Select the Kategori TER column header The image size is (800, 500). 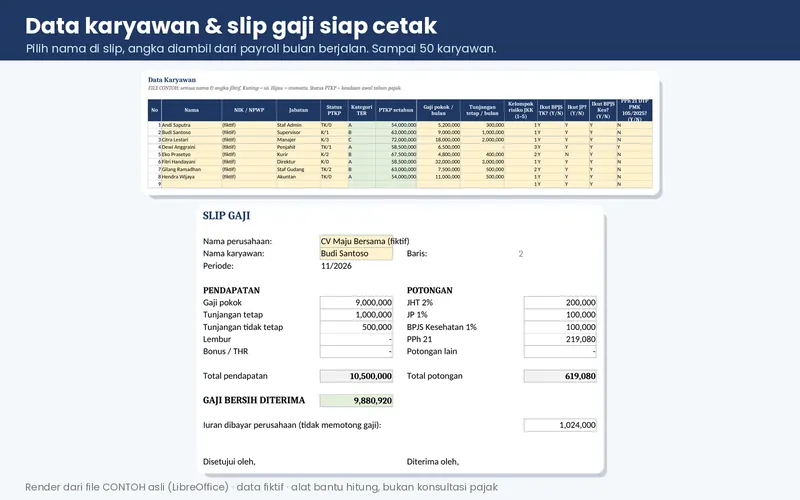coord(361,110)
